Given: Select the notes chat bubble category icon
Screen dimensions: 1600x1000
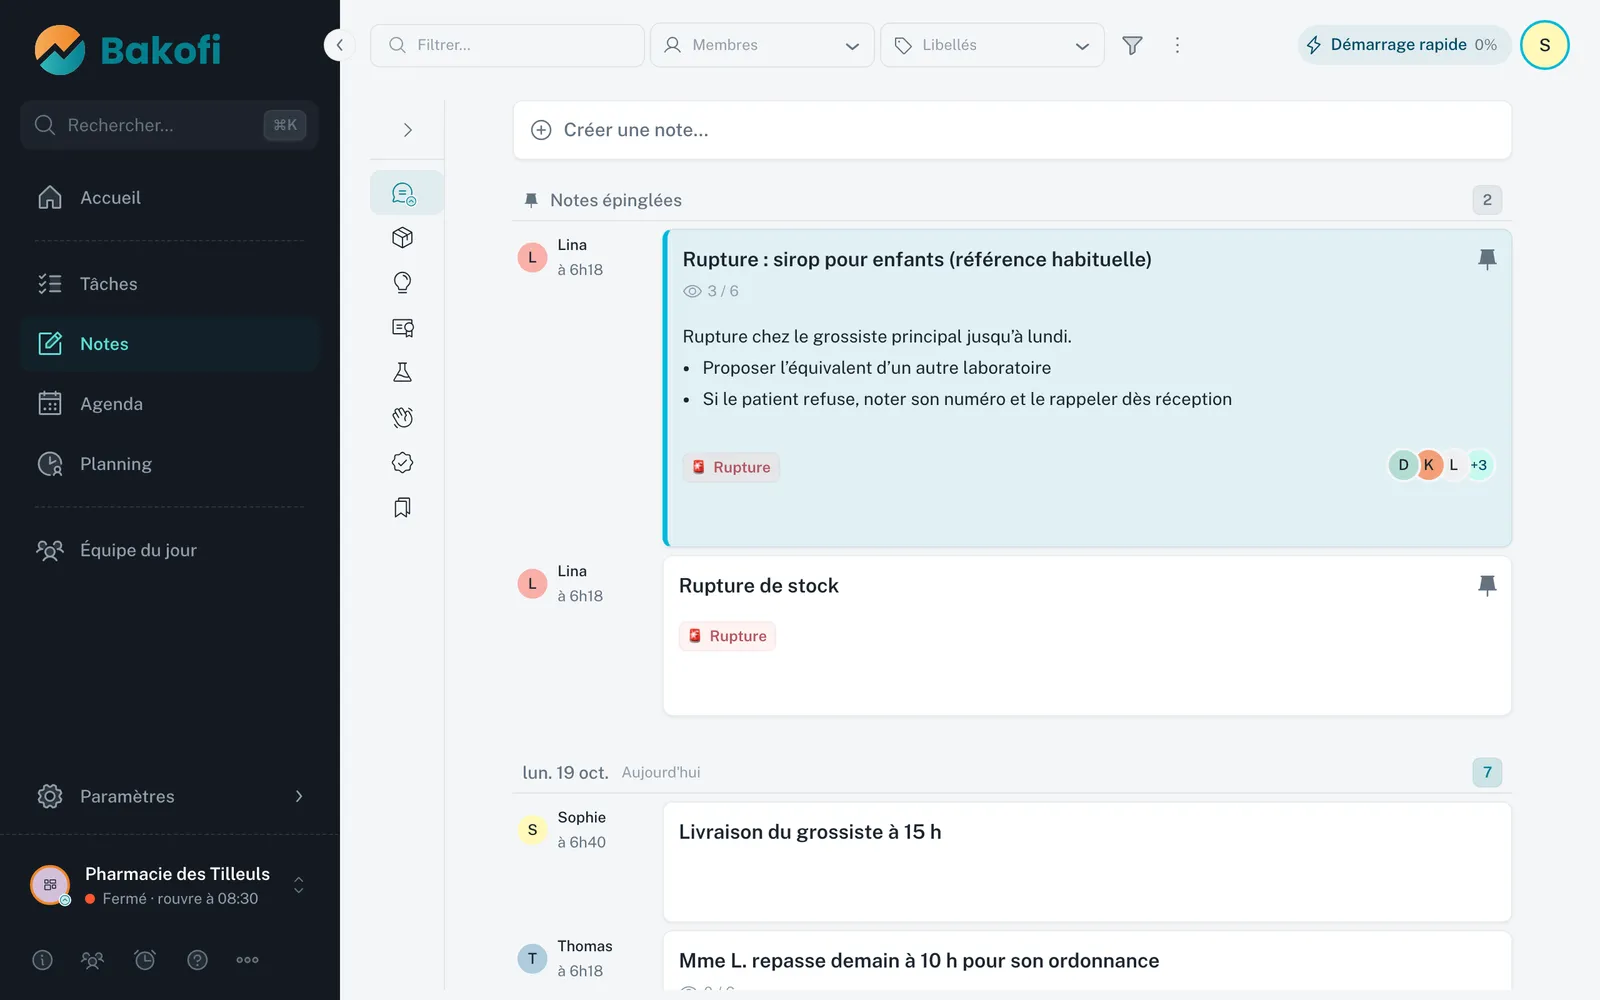Looking at the screenshot, I should (404, 193).
